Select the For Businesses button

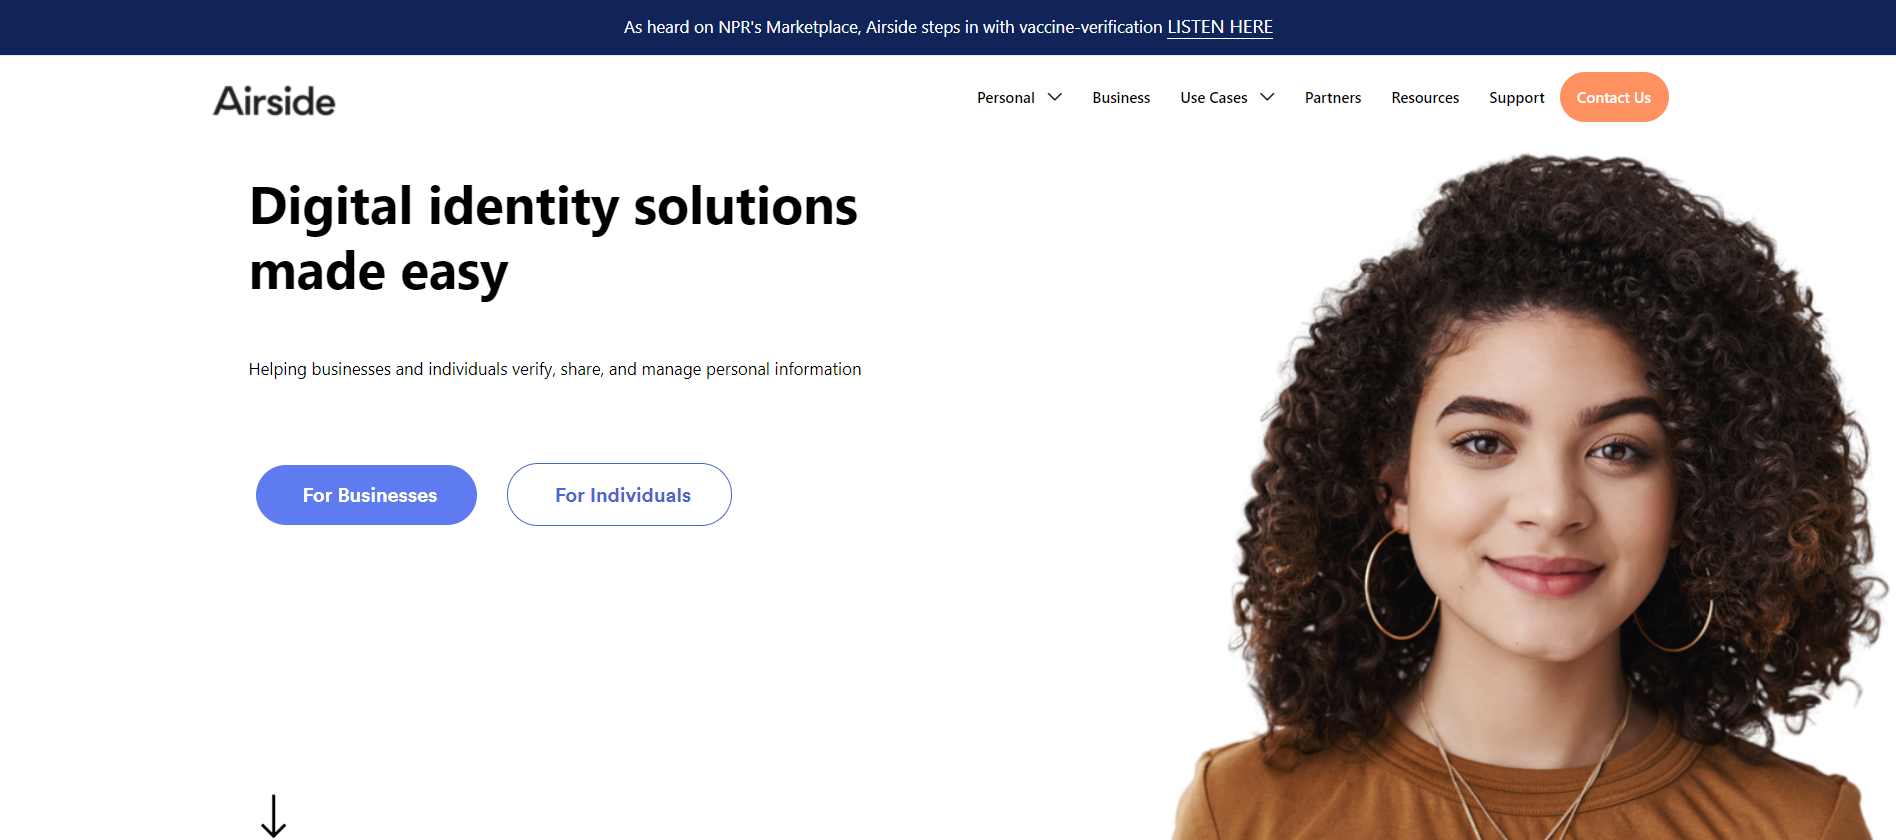tap(366, 495)
